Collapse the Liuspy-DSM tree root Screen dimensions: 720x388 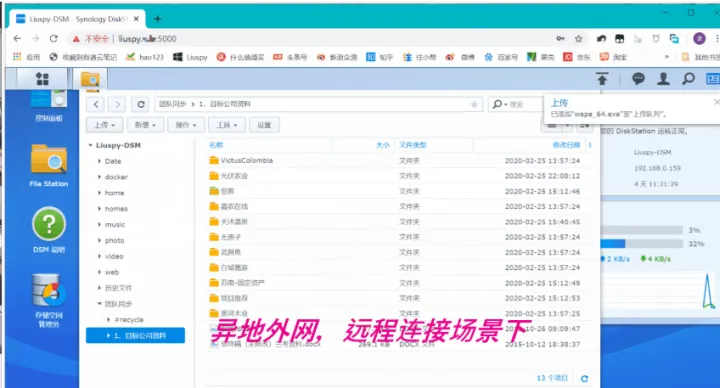point(90,145)
